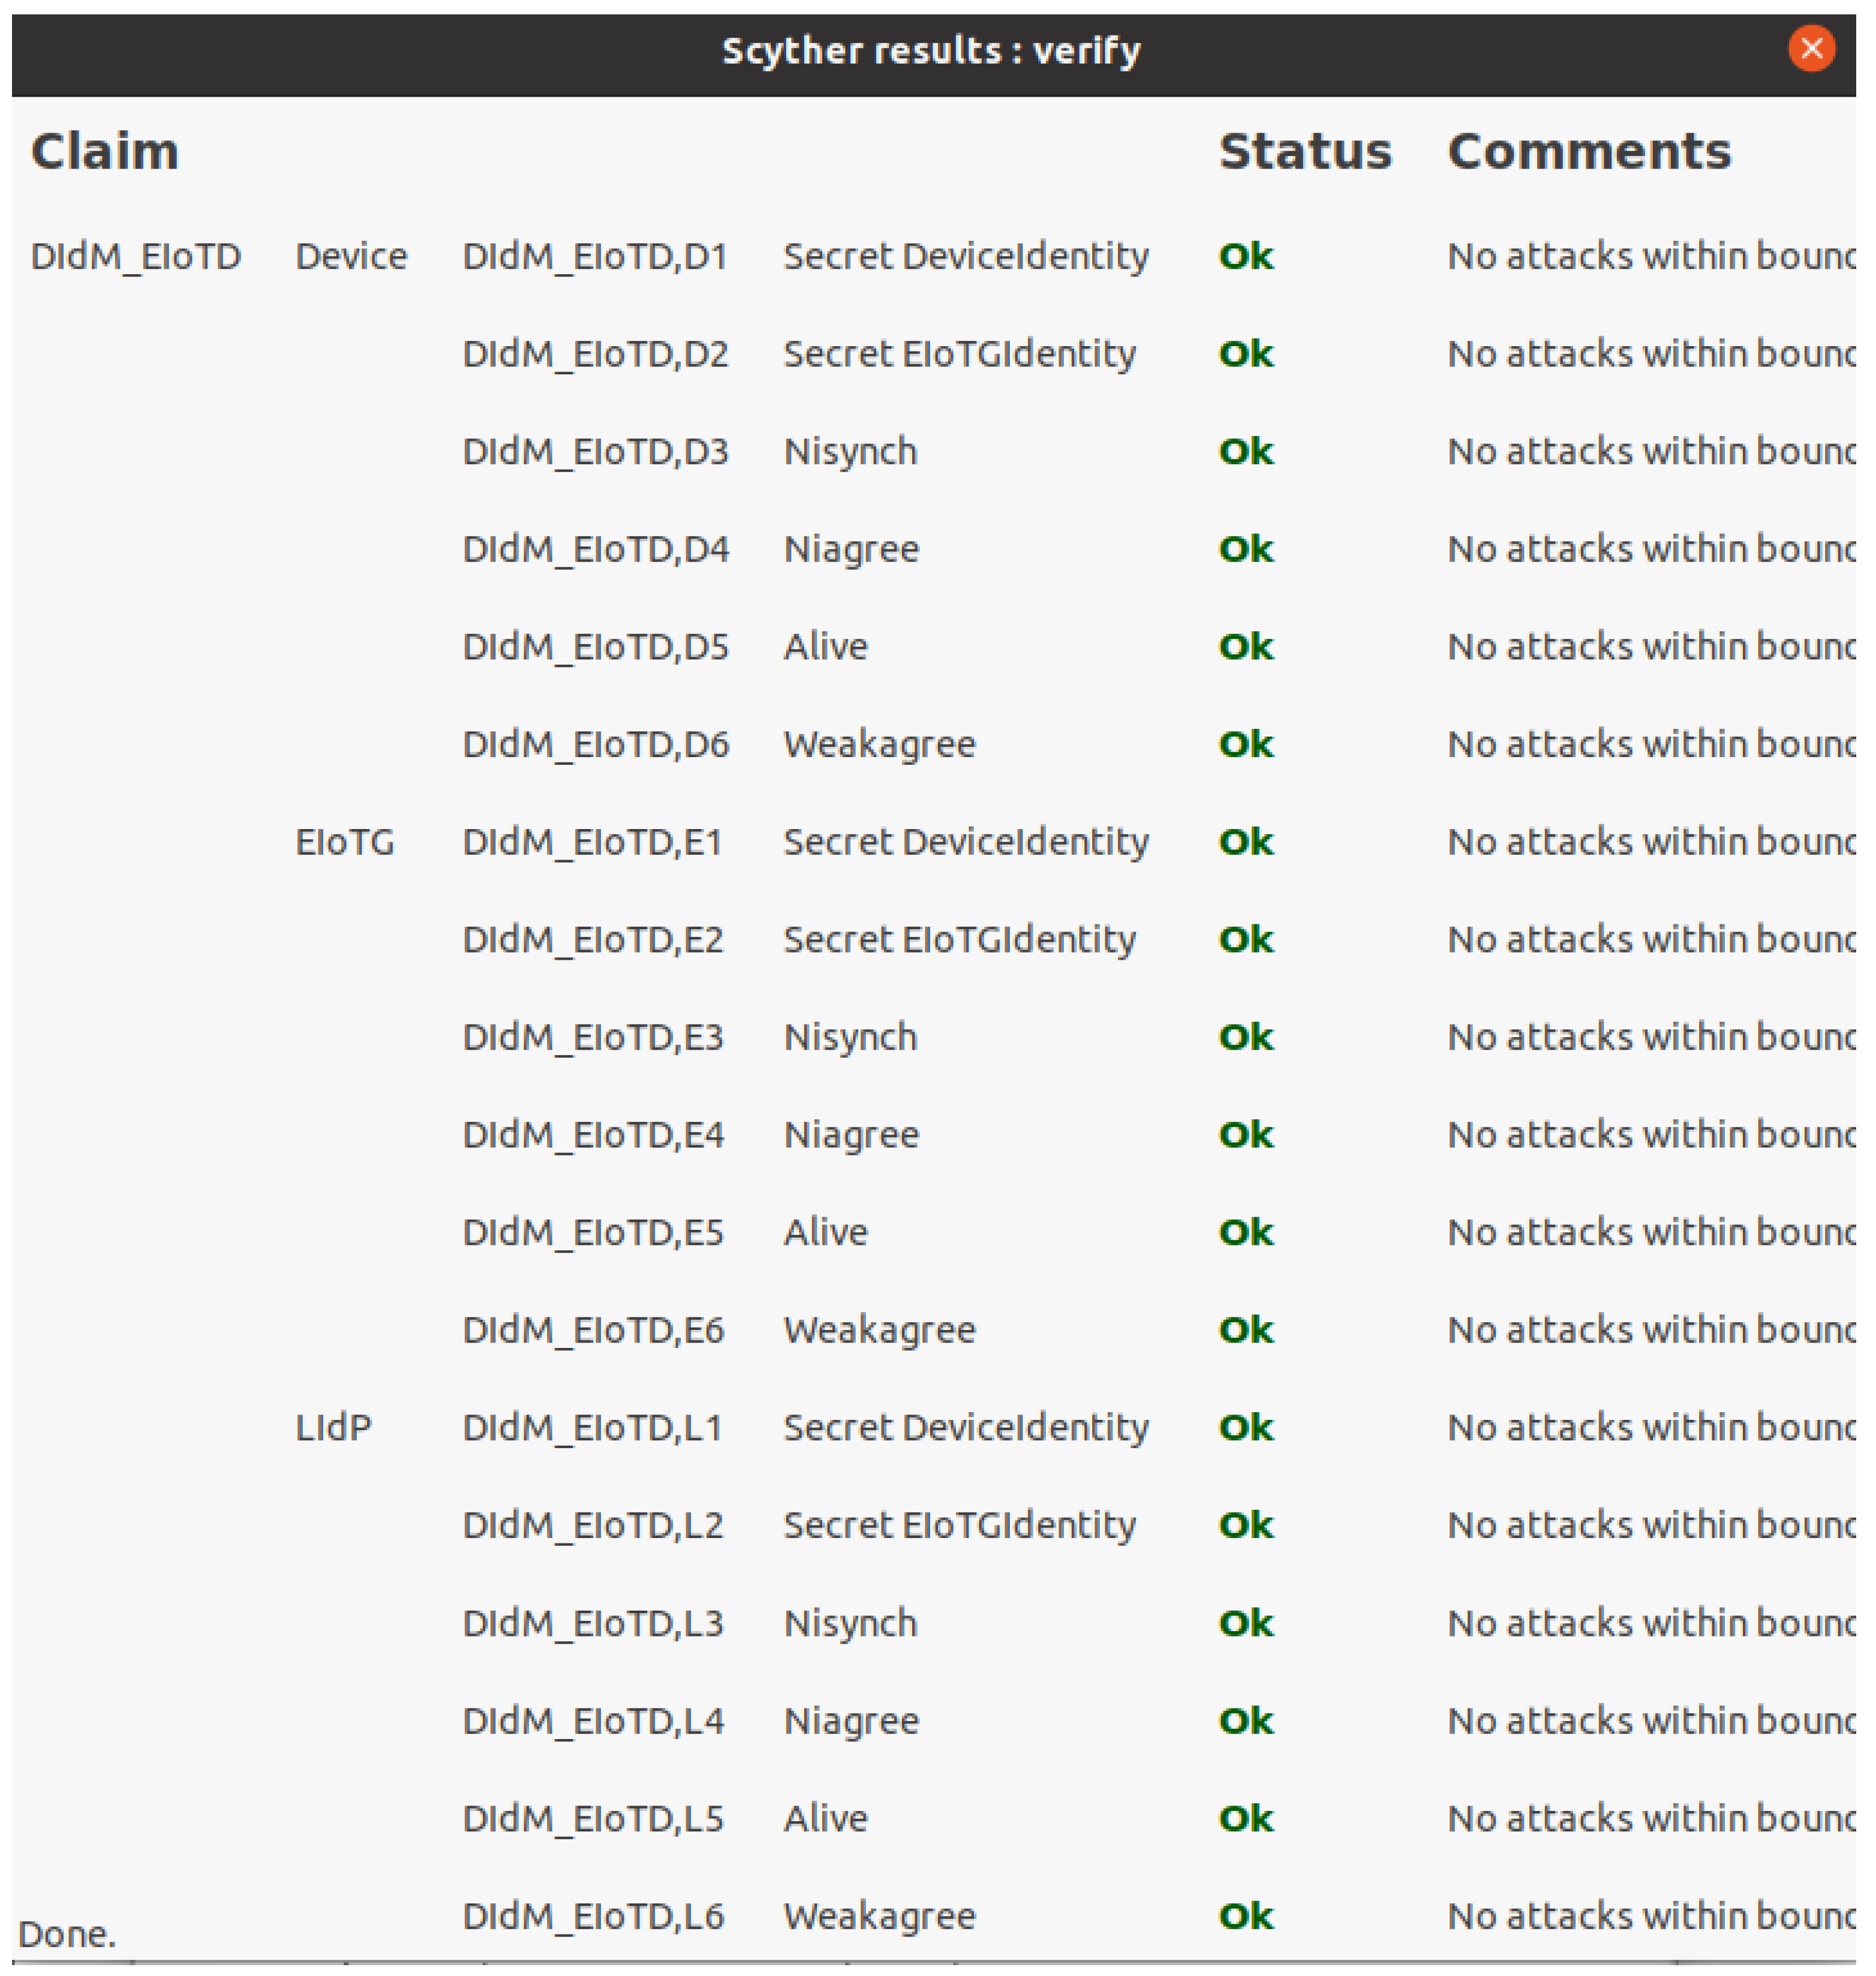Viewport: 1876px width, 1976px height.
Task: Click the EIoTG role label
Action: tap(345, 842)
